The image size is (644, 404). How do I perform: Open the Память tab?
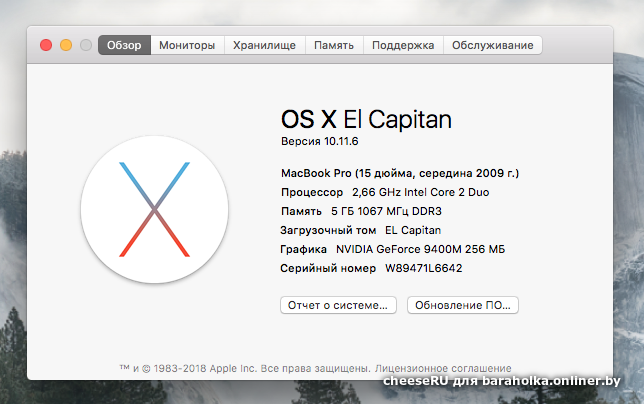334,45
